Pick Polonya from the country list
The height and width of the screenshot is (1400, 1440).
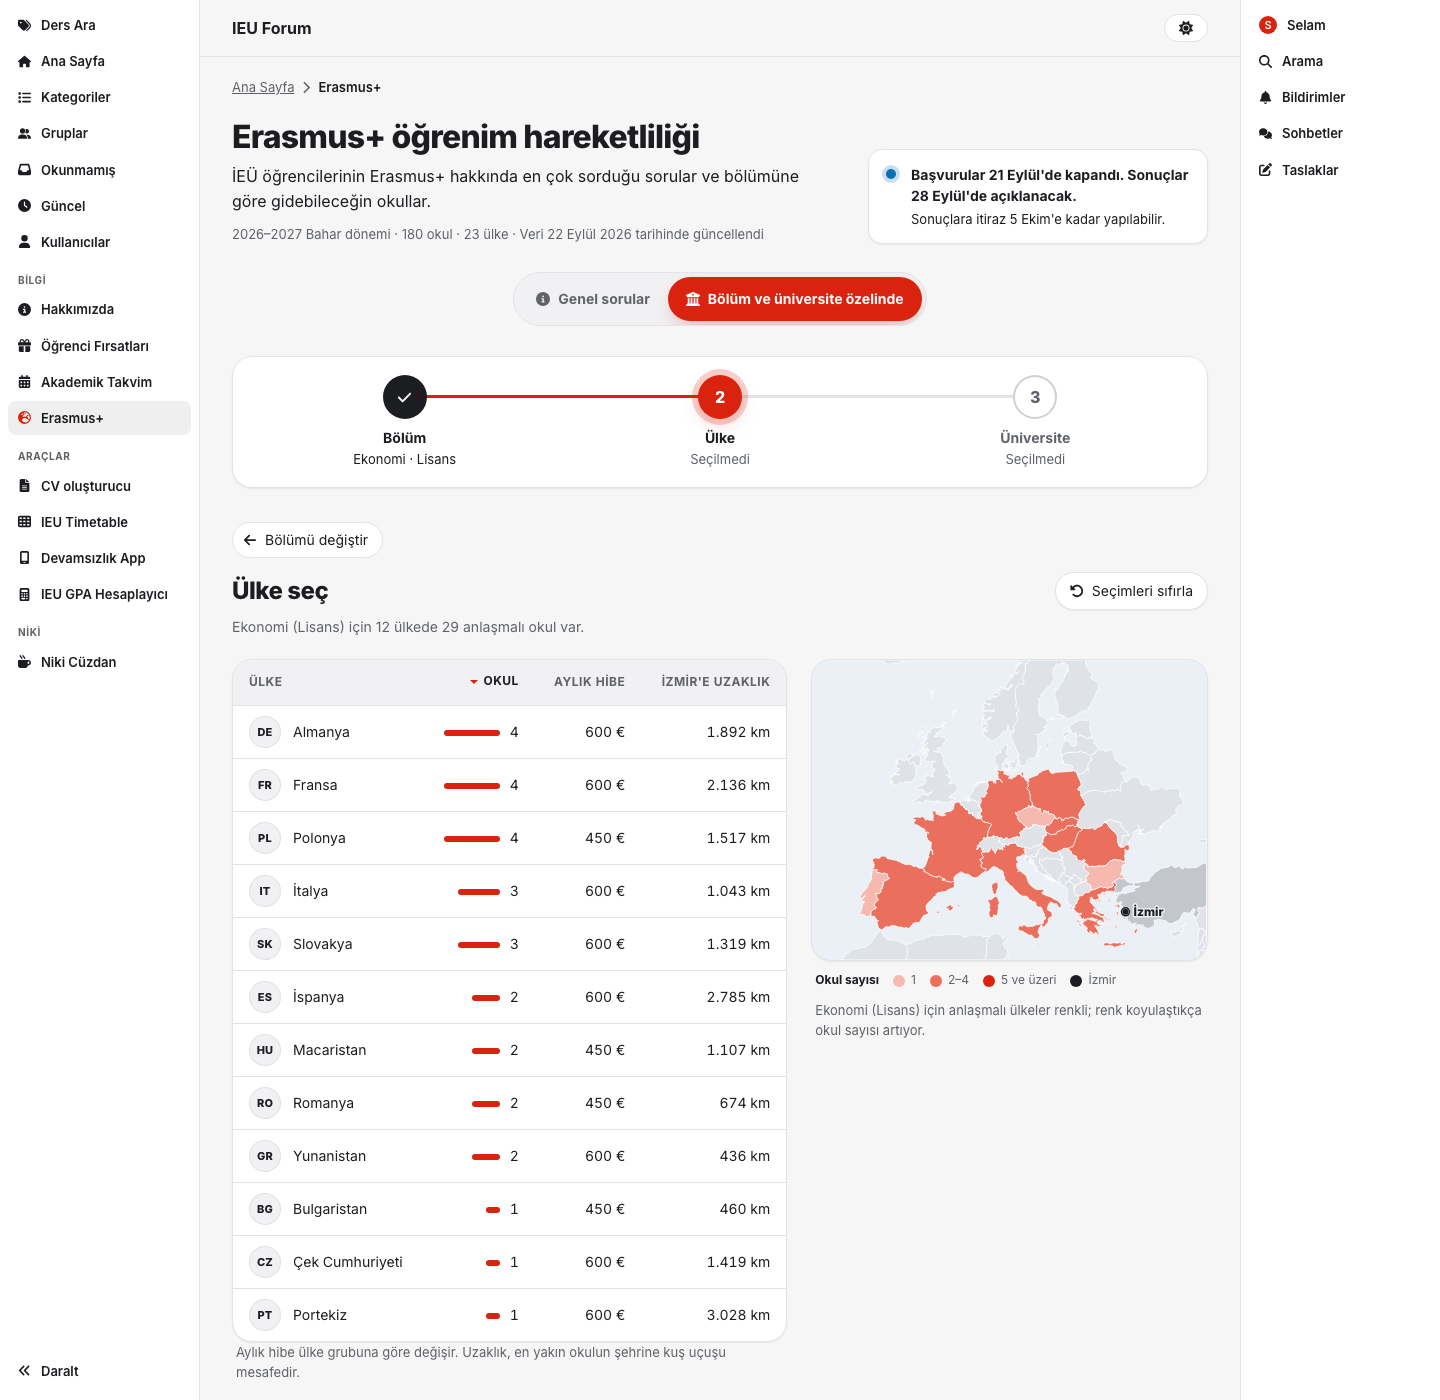[x=509, y=838]
